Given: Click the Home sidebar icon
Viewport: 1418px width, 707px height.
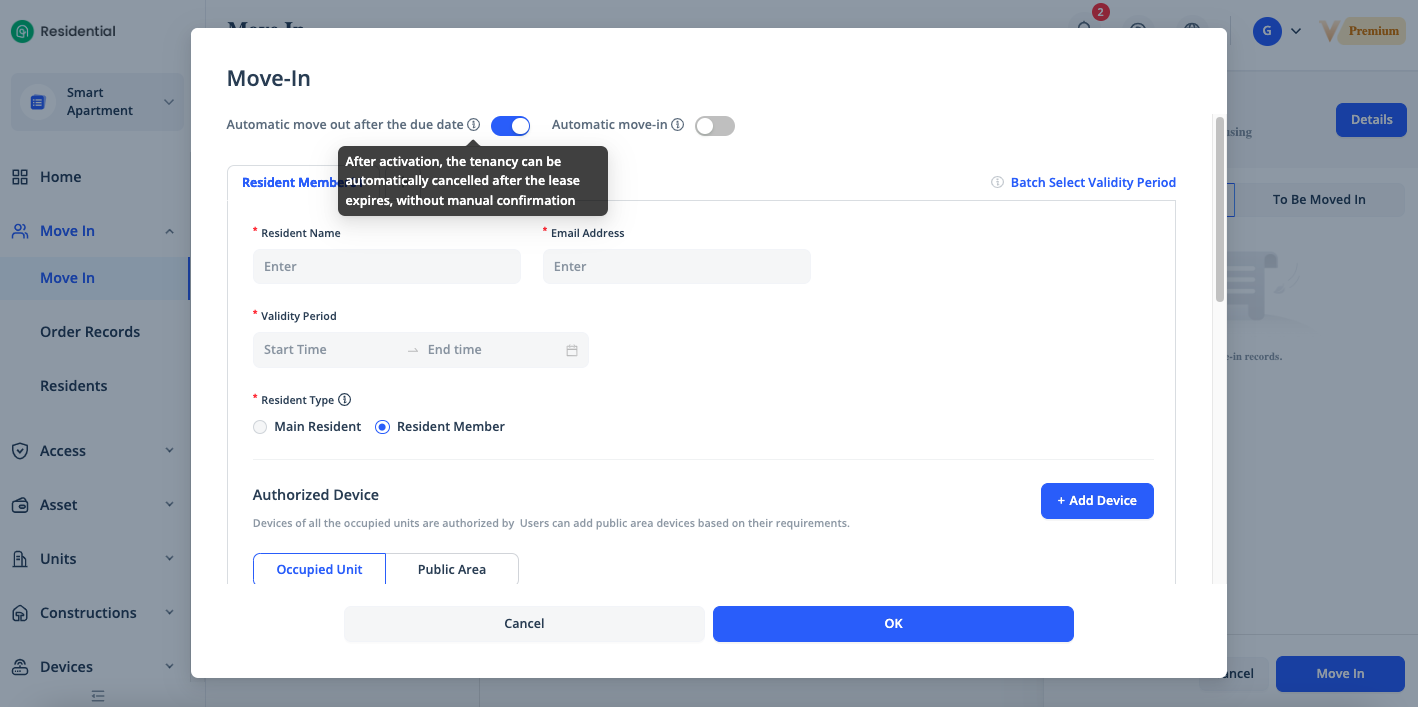Looking at the screenshot, I should pyautogui.click(x=20, y=177).
